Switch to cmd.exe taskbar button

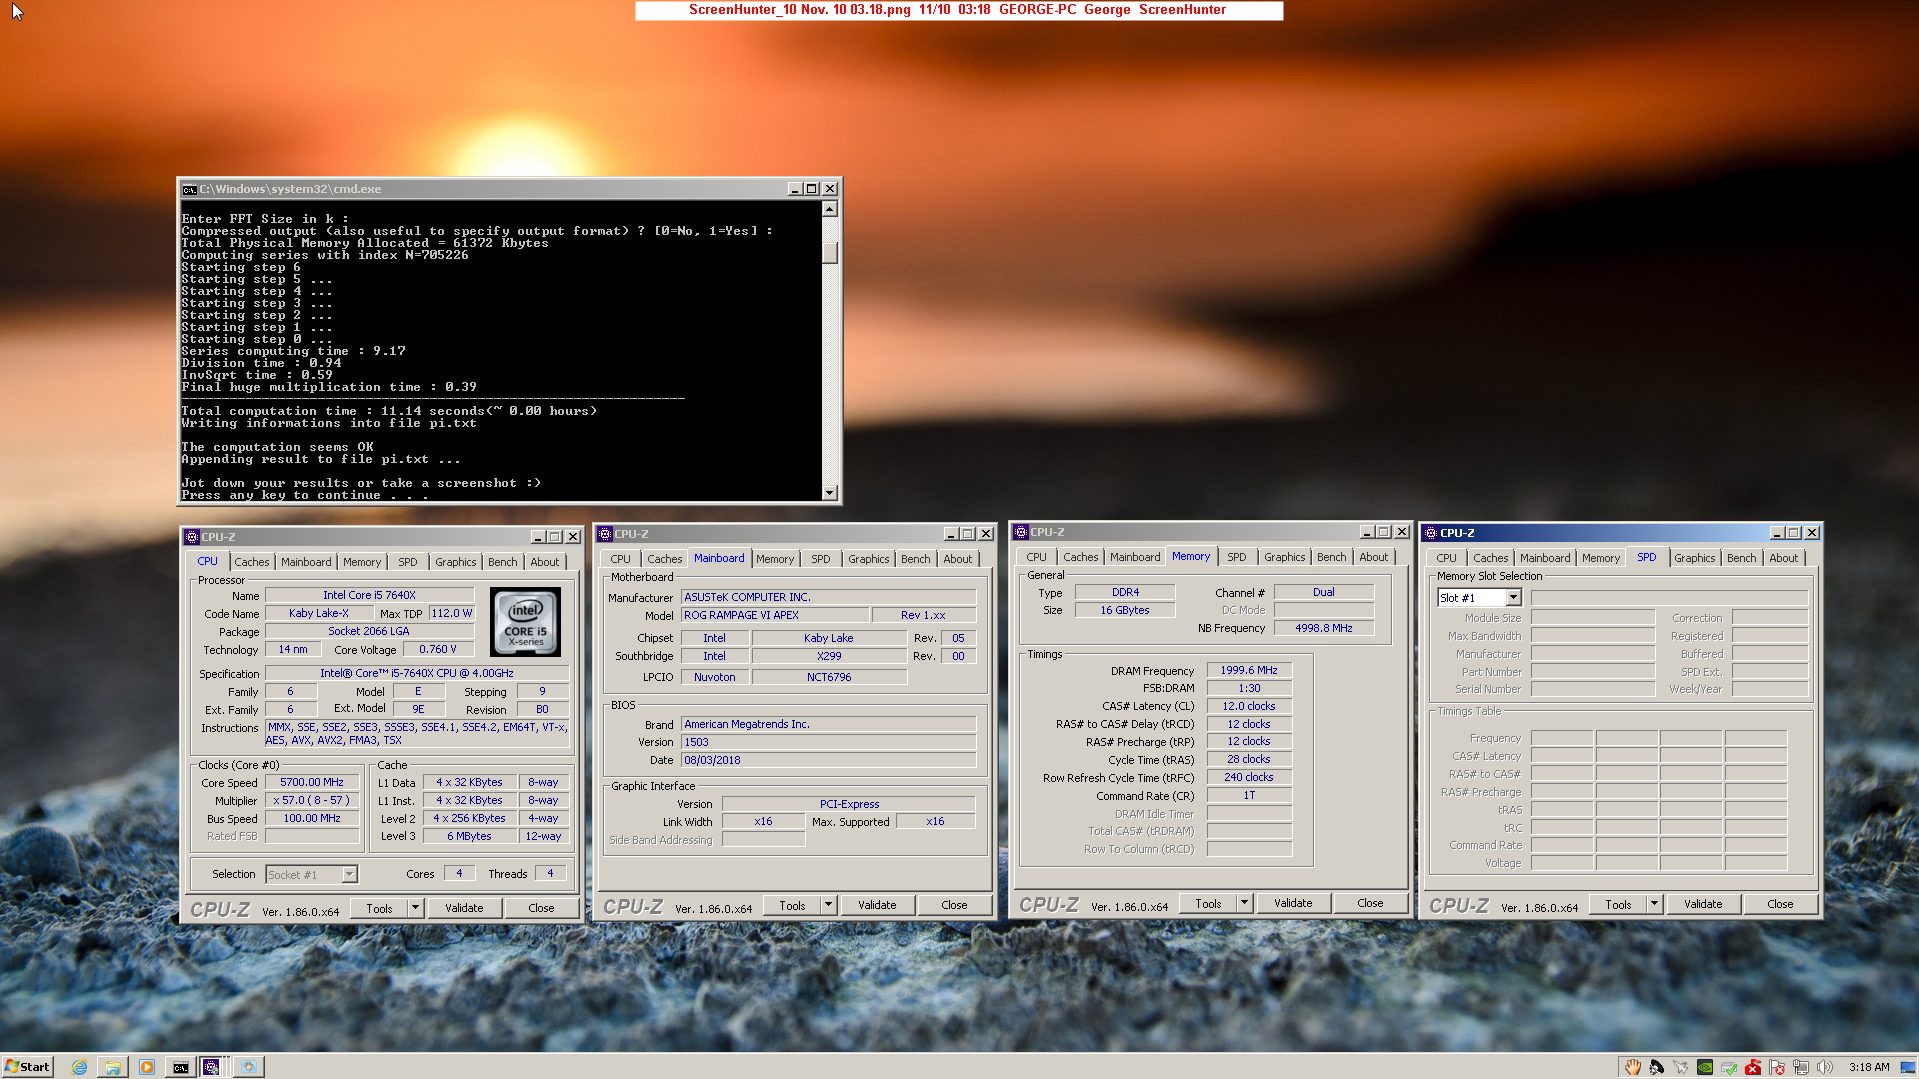pyautogui.click(x=181, y=1067)
